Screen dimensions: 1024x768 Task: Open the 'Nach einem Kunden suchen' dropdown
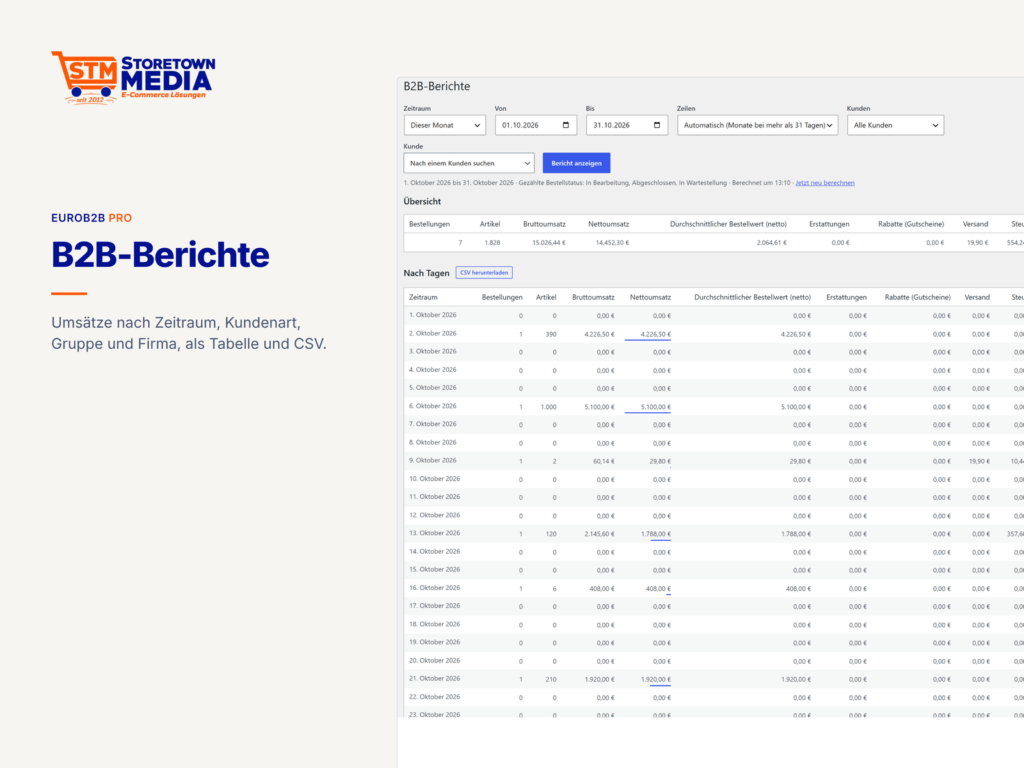click(x=469, y=163)
